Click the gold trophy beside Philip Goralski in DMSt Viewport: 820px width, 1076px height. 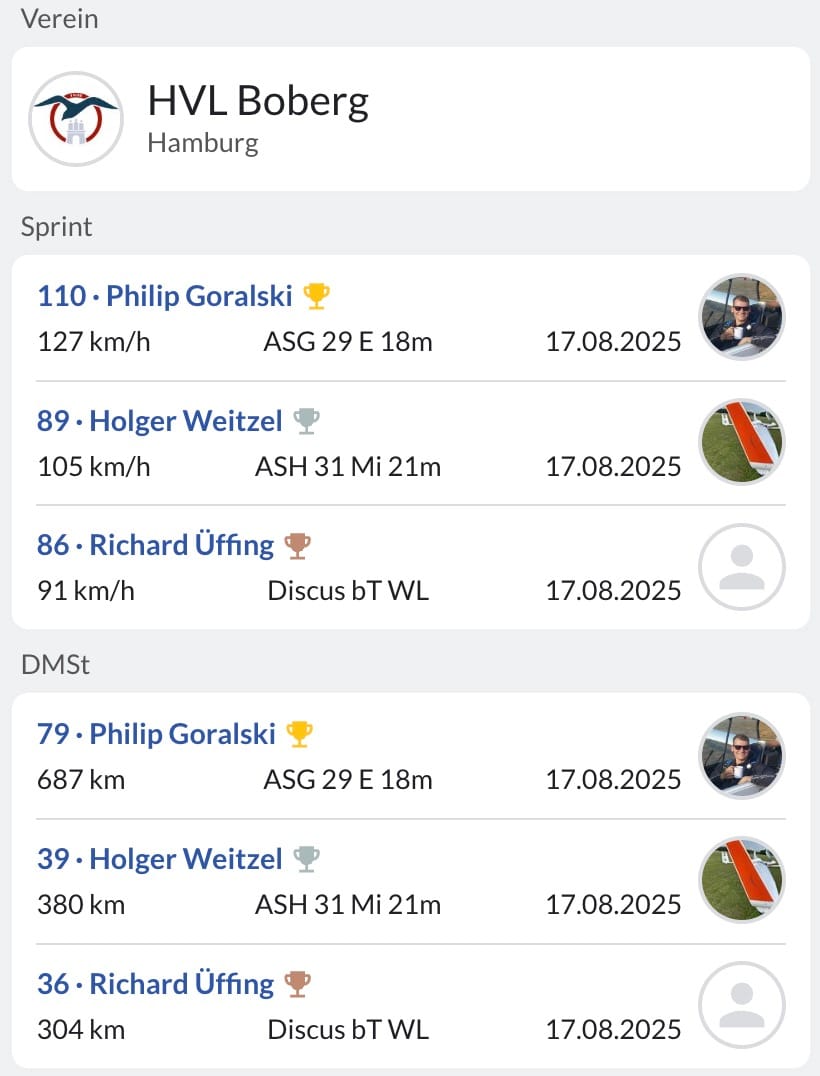point(300,734)
